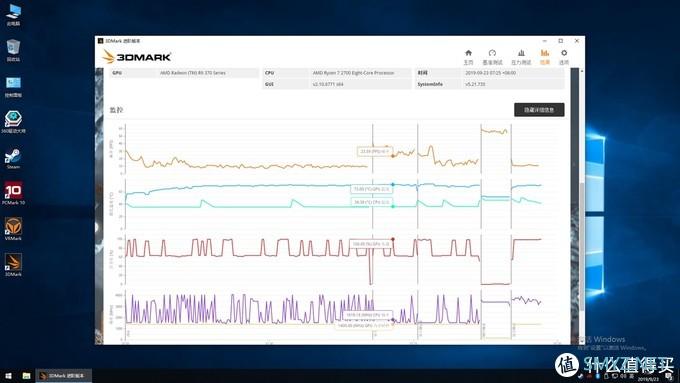The width and height of the screenshot is (680, 383).
Task: Open the Stress Tests chart icon
Action: click(521, 53)
